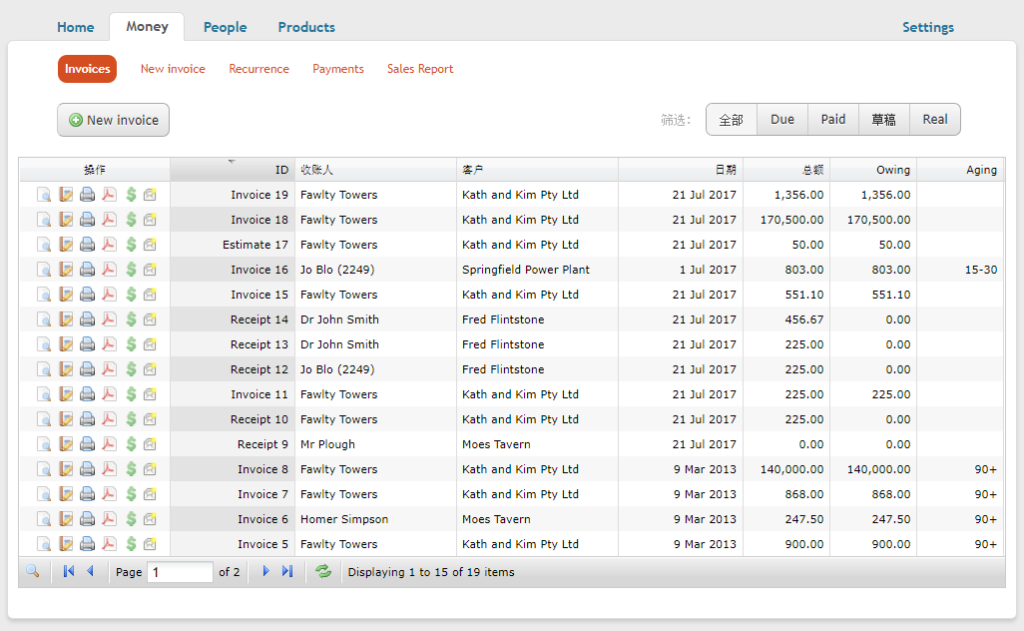Screen dimensions: 1024x631
Task: Open the Home tab
Action: tap(75, 27)
